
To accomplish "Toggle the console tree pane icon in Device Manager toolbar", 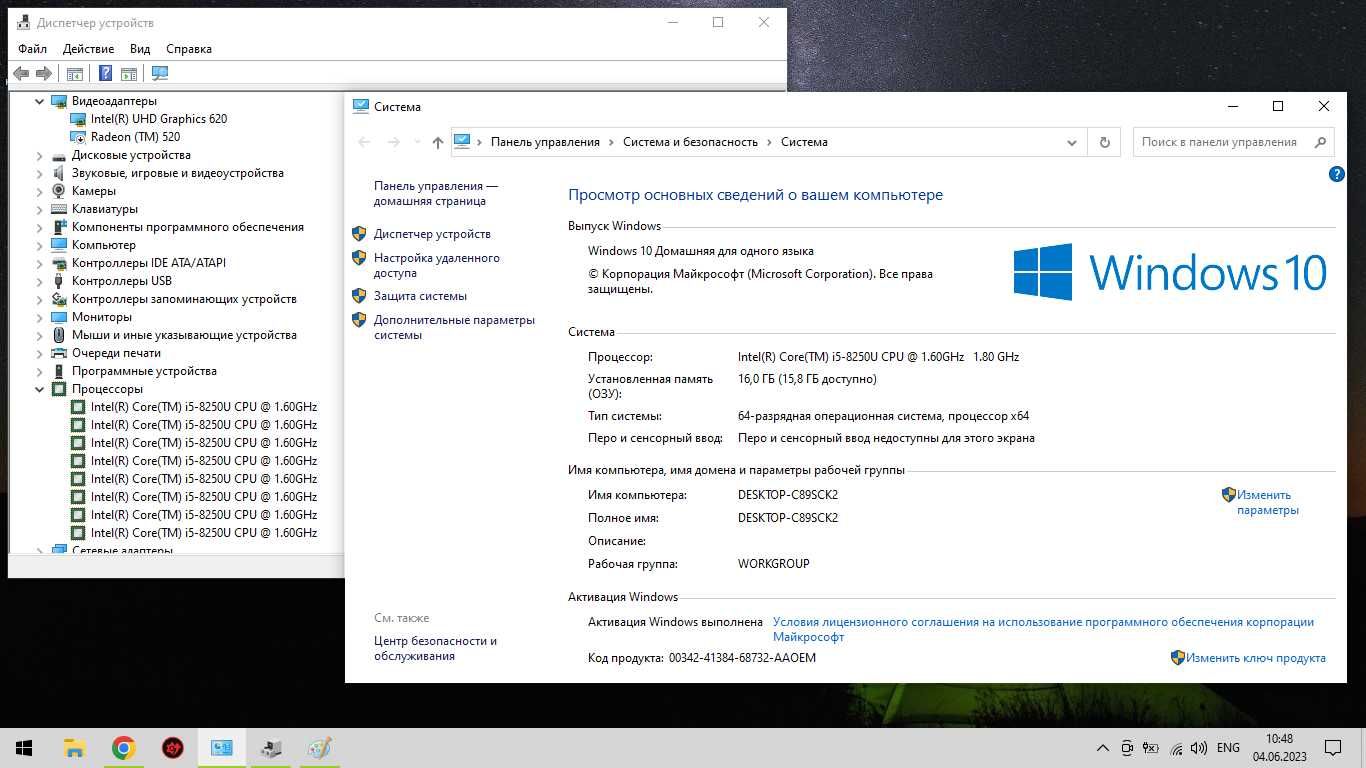I will coord(75,73).
